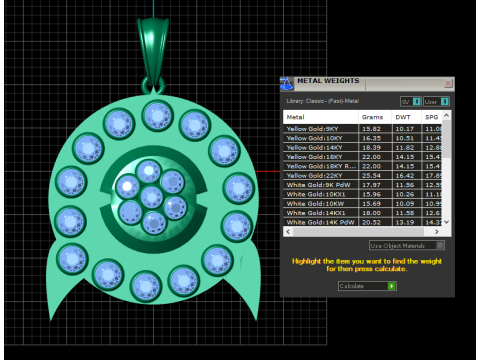Sort by the Metal column header
This screenshot has height=360, width=480.
point(321,117)
